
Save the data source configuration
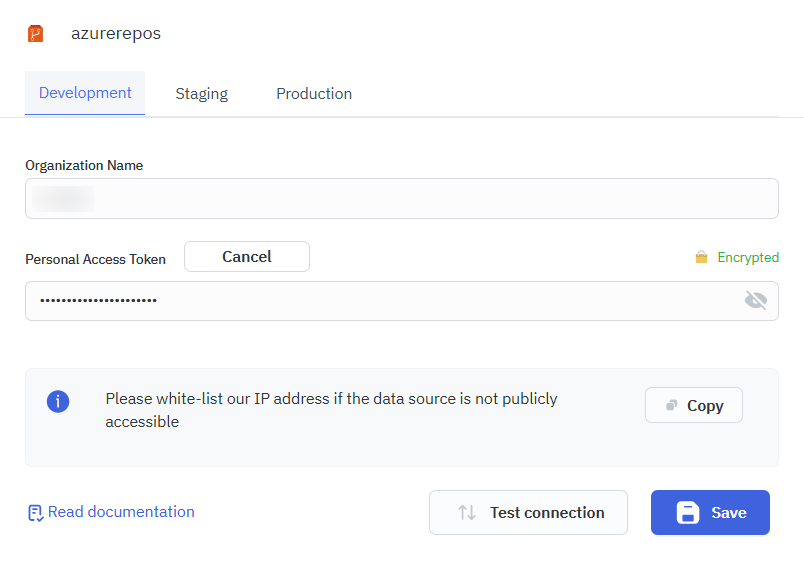coord(710,512)
